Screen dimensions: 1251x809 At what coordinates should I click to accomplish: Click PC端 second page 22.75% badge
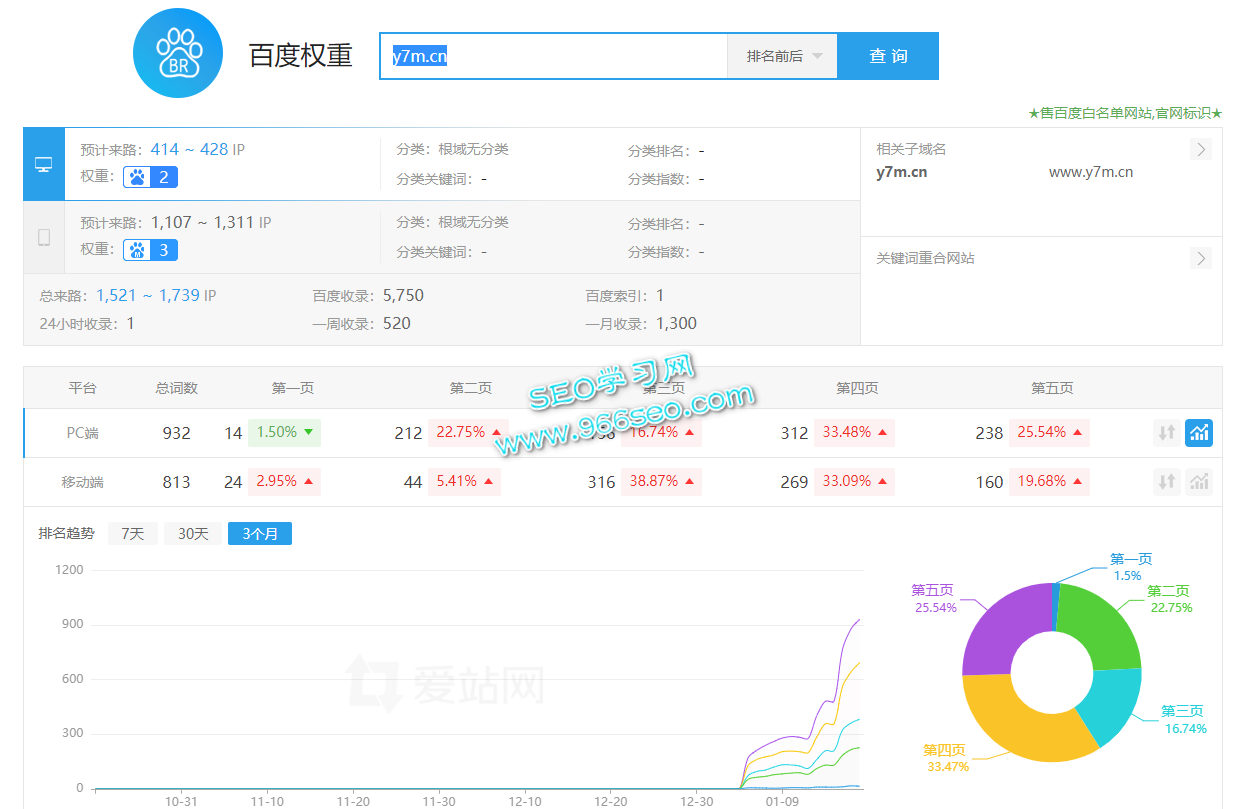pos(467,433)
